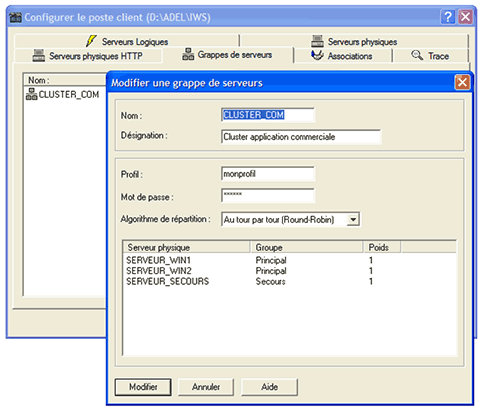
Task: Click the Serveurs physiques HTTP tab icon
Action: [x=39, y=55]
